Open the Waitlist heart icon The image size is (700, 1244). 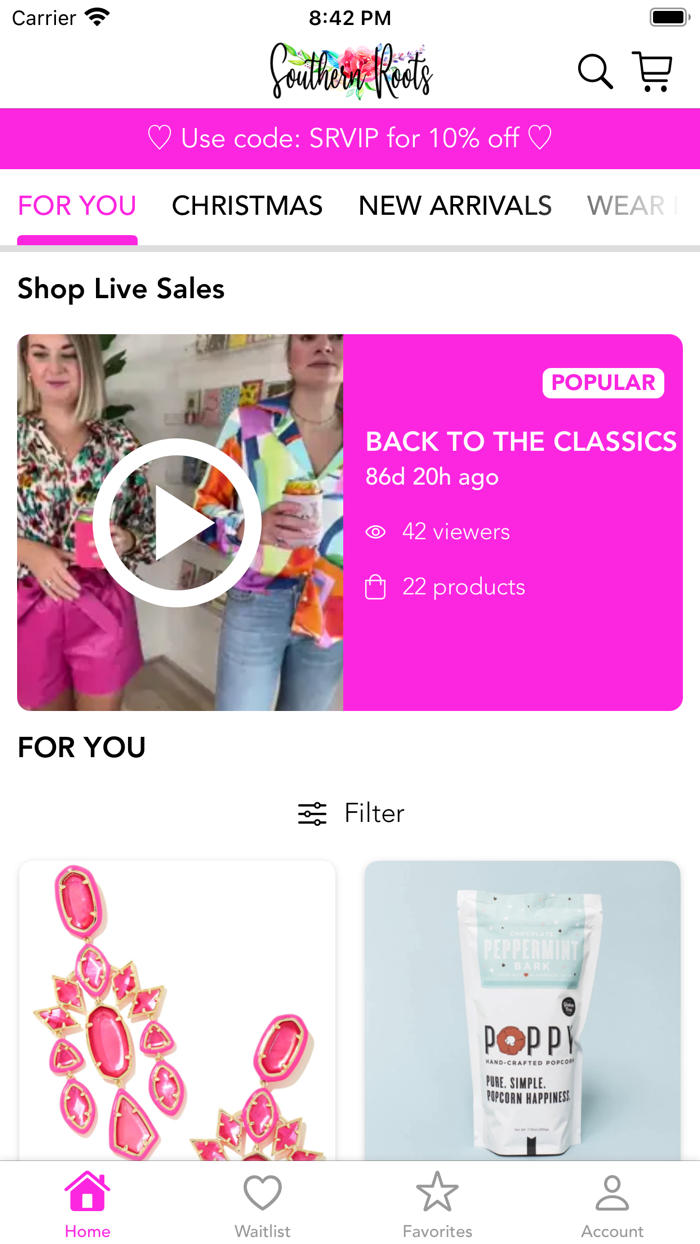point(262,1192)
